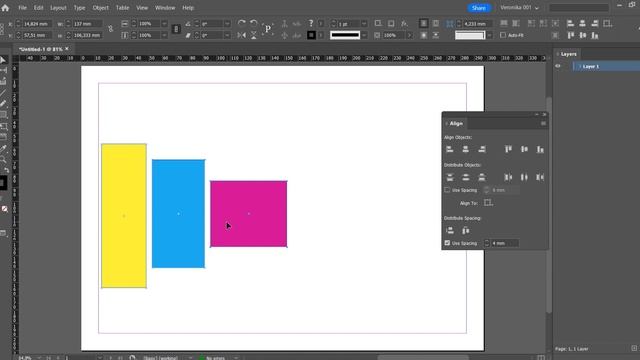Click the Home icon in the menu bar

pos(5,8)
